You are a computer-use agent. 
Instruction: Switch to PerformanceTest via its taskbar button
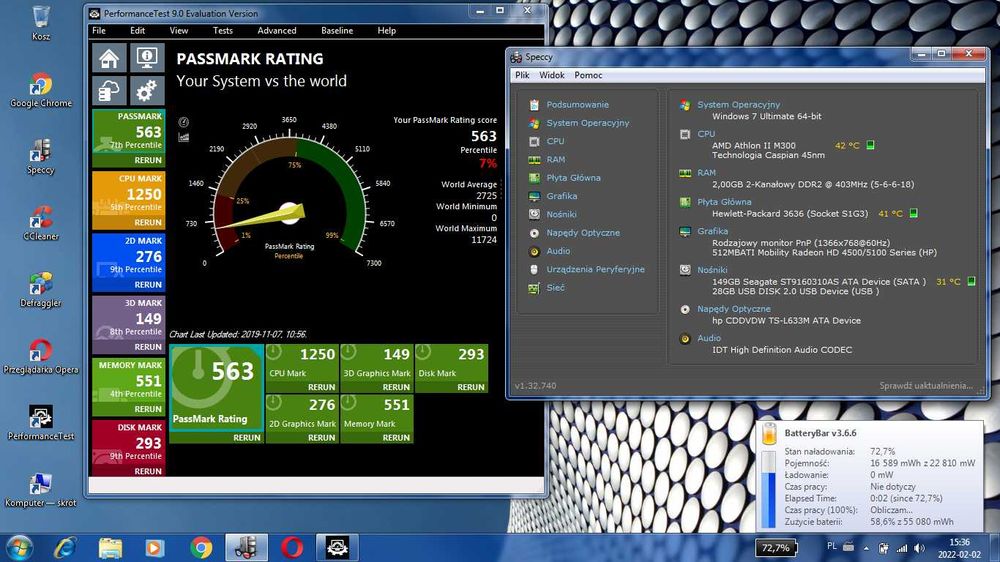pyautogui.click(x=337, y=547)
